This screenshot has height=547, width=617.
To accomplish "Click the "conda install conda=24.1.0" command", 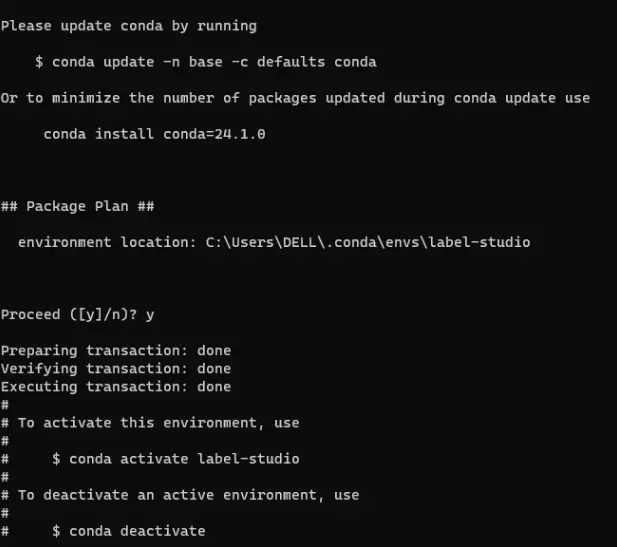I will 147,134.
